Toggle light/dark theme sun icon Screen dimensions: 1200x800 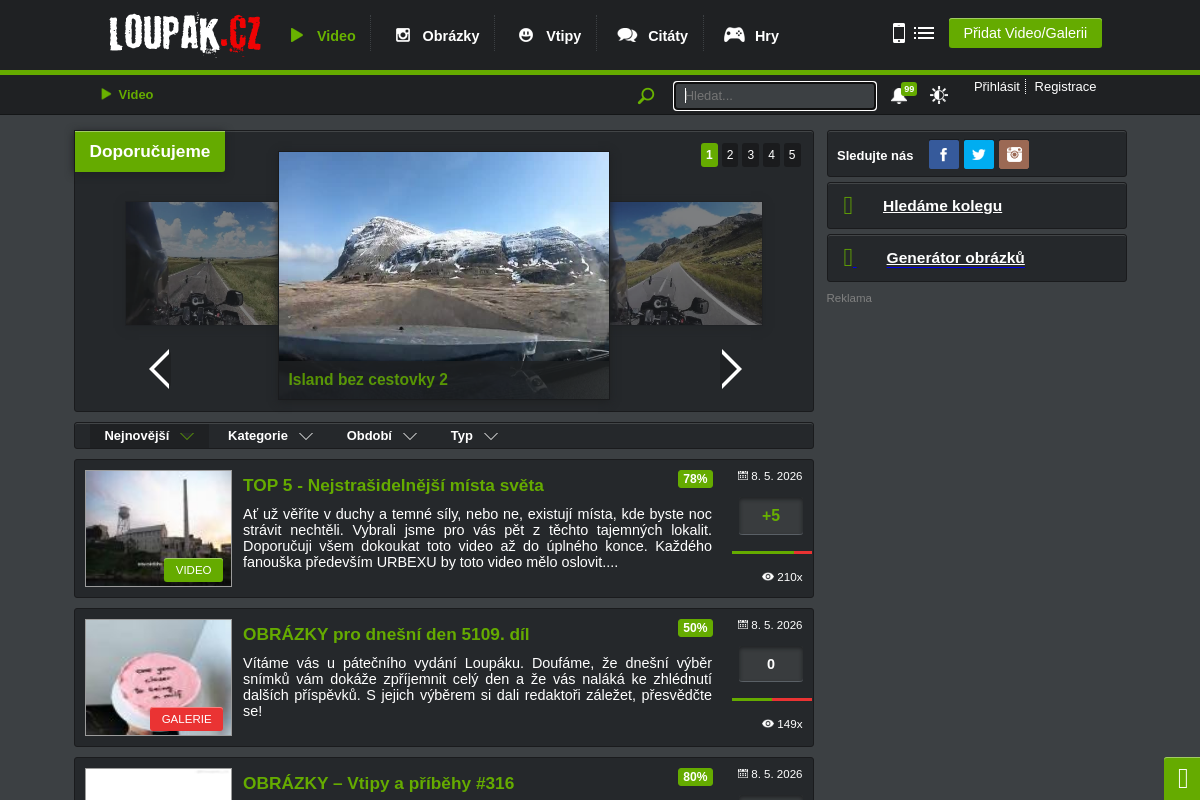coord(938,95)
